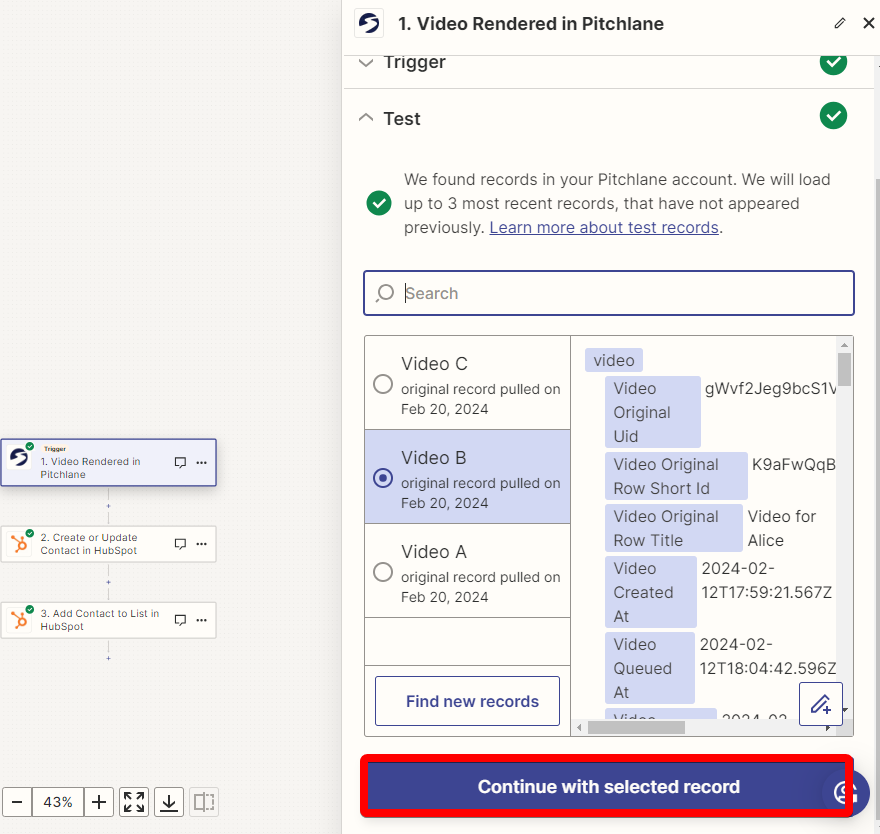The image size is (880, 834).
Task: Click the pencil icon to rename step
Action: pos(840,23)
